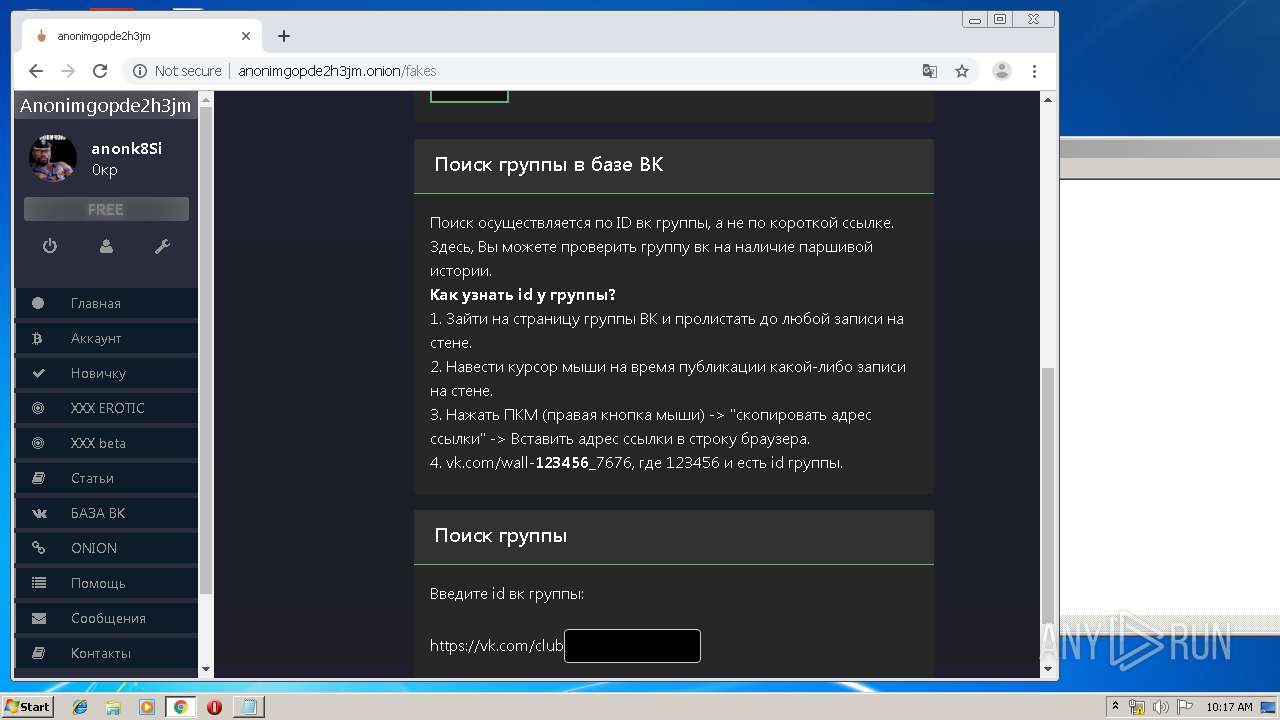Click the book icon beside Статьи
Screen dimensions: 1280x720
(x=38, y=478)
